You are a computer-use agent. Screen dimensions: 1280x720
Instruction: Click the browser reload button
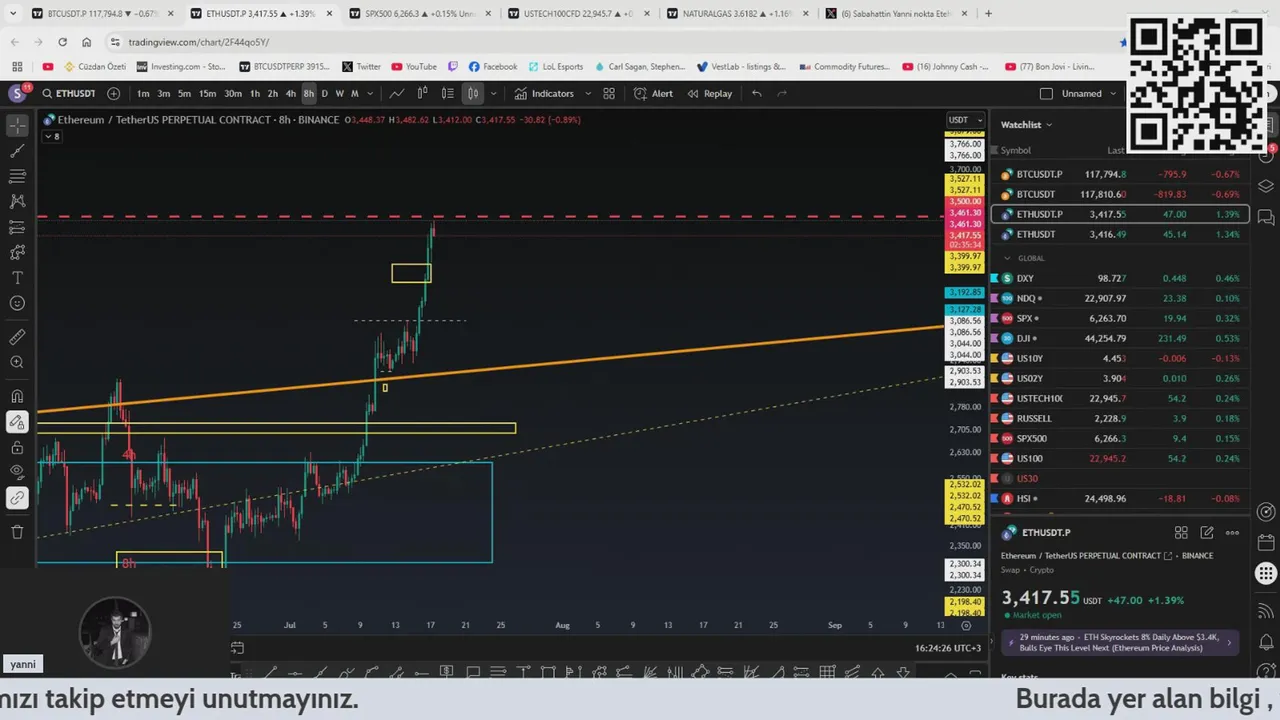[62, 42]
